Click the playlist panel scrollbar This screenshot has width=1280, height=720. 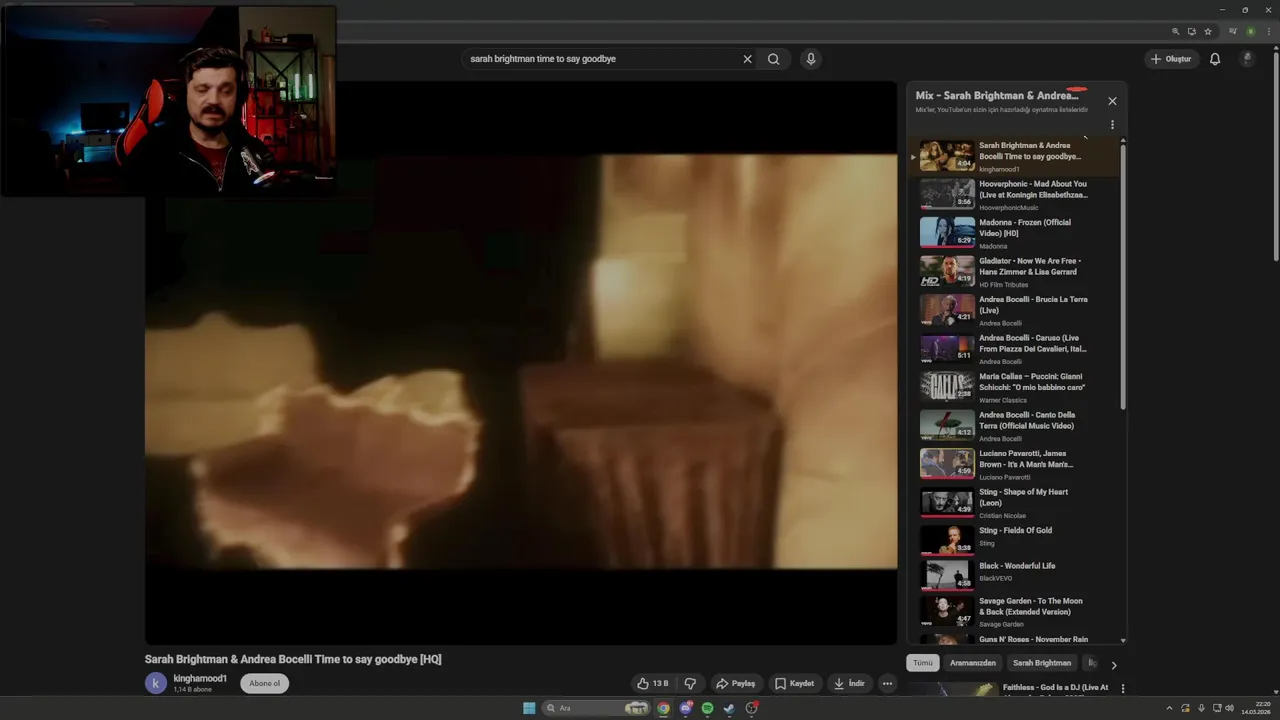[1123, 275]
